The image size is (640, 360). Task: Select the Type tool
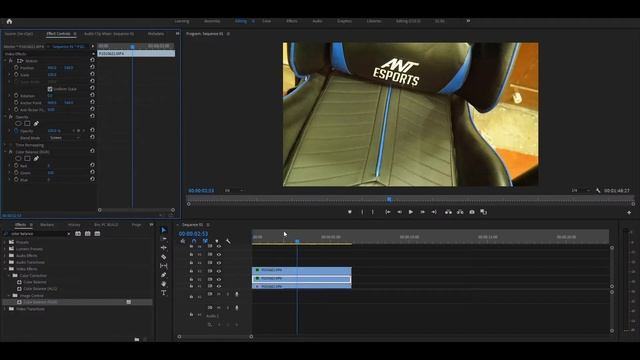tap(164, 293)
